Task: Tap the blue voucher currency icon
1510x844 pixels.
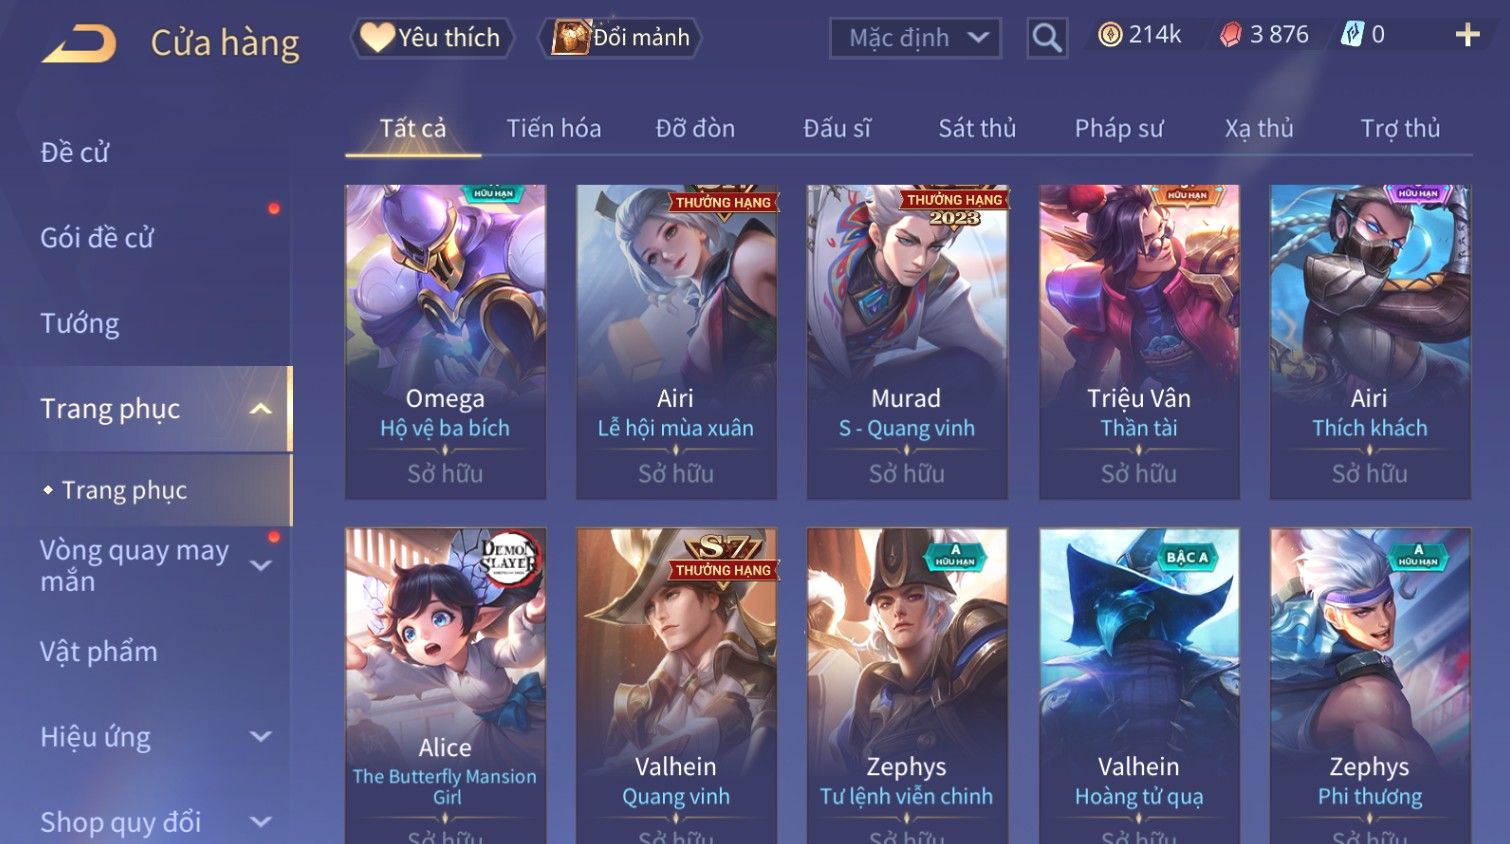Action: (1352, 35)
